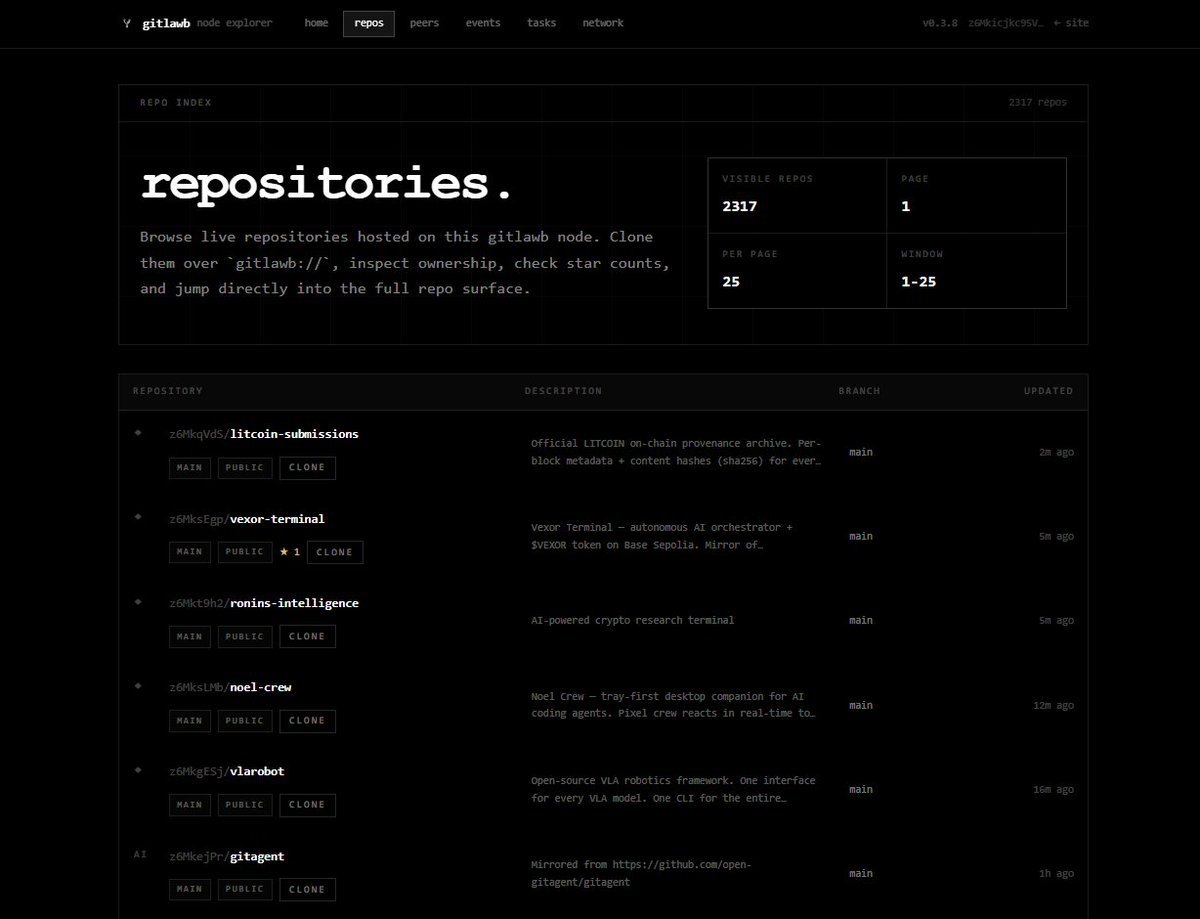Click the VISIBLE REPOS 2317 stat
This screenshot has height=919, width=1200.
click(797, 195)
